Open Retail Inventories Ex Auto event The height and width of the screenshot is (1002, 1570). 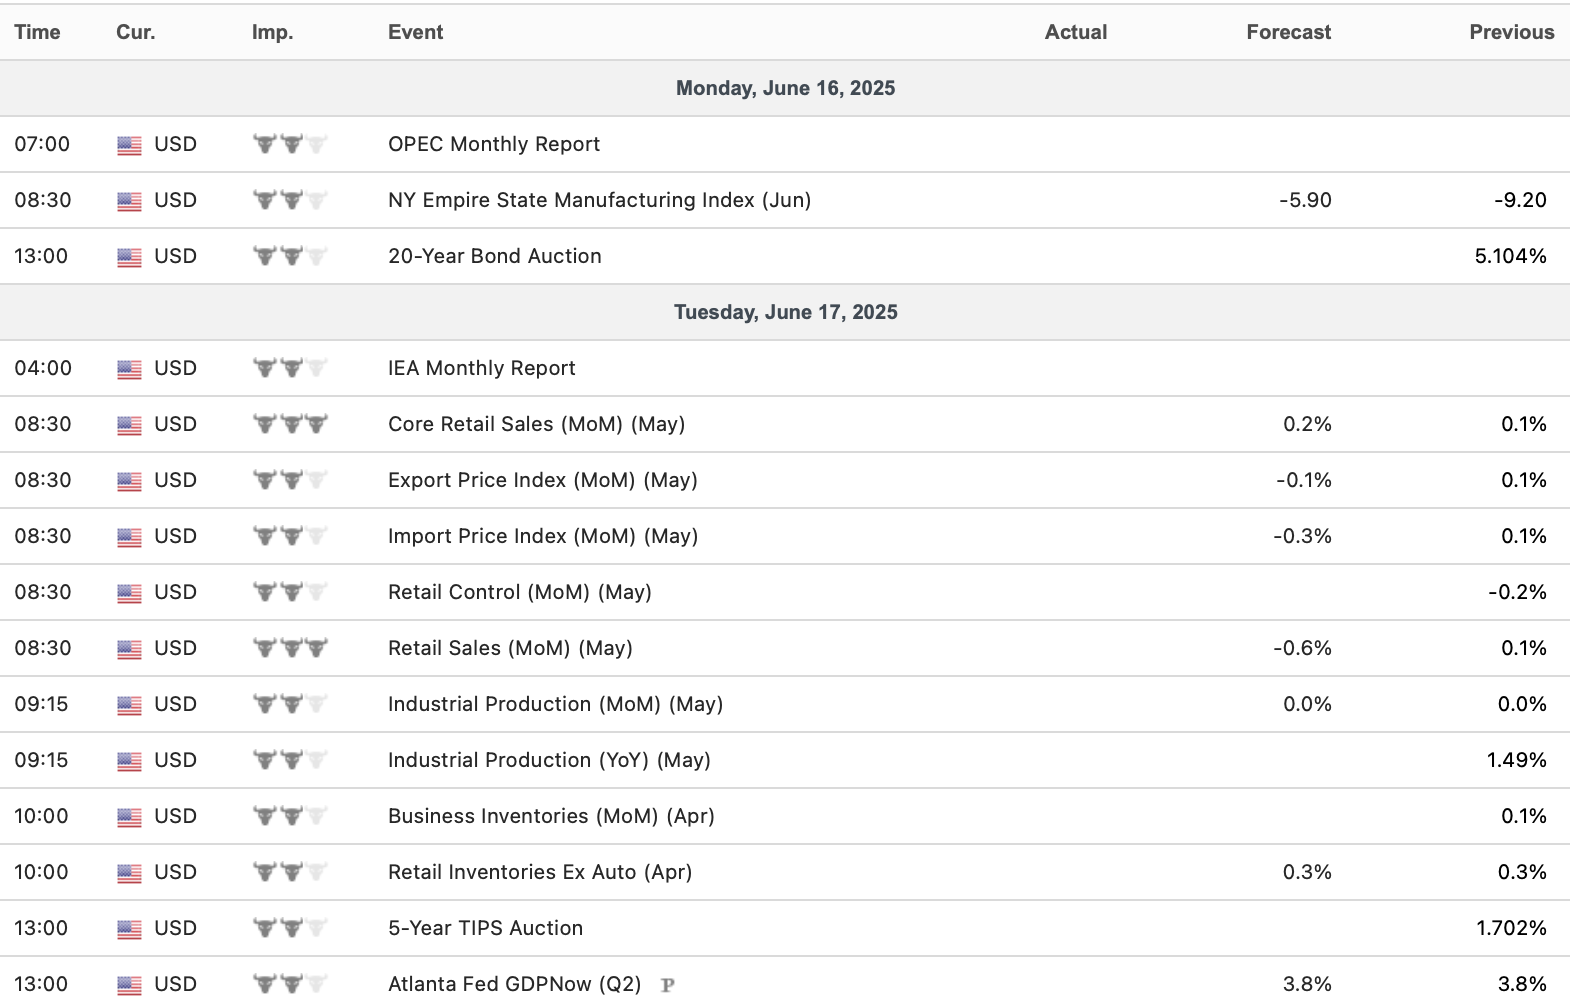[539, 872]
